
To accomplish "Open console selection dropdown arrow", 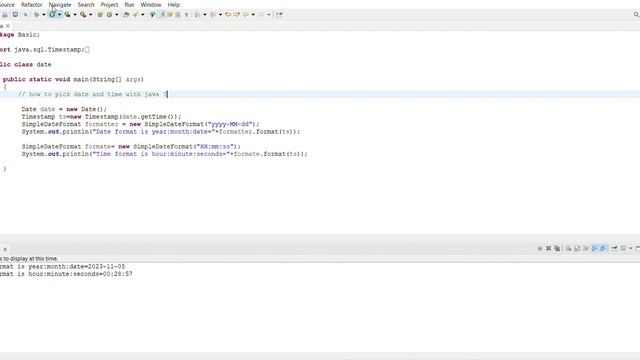I will click(631, 248).
